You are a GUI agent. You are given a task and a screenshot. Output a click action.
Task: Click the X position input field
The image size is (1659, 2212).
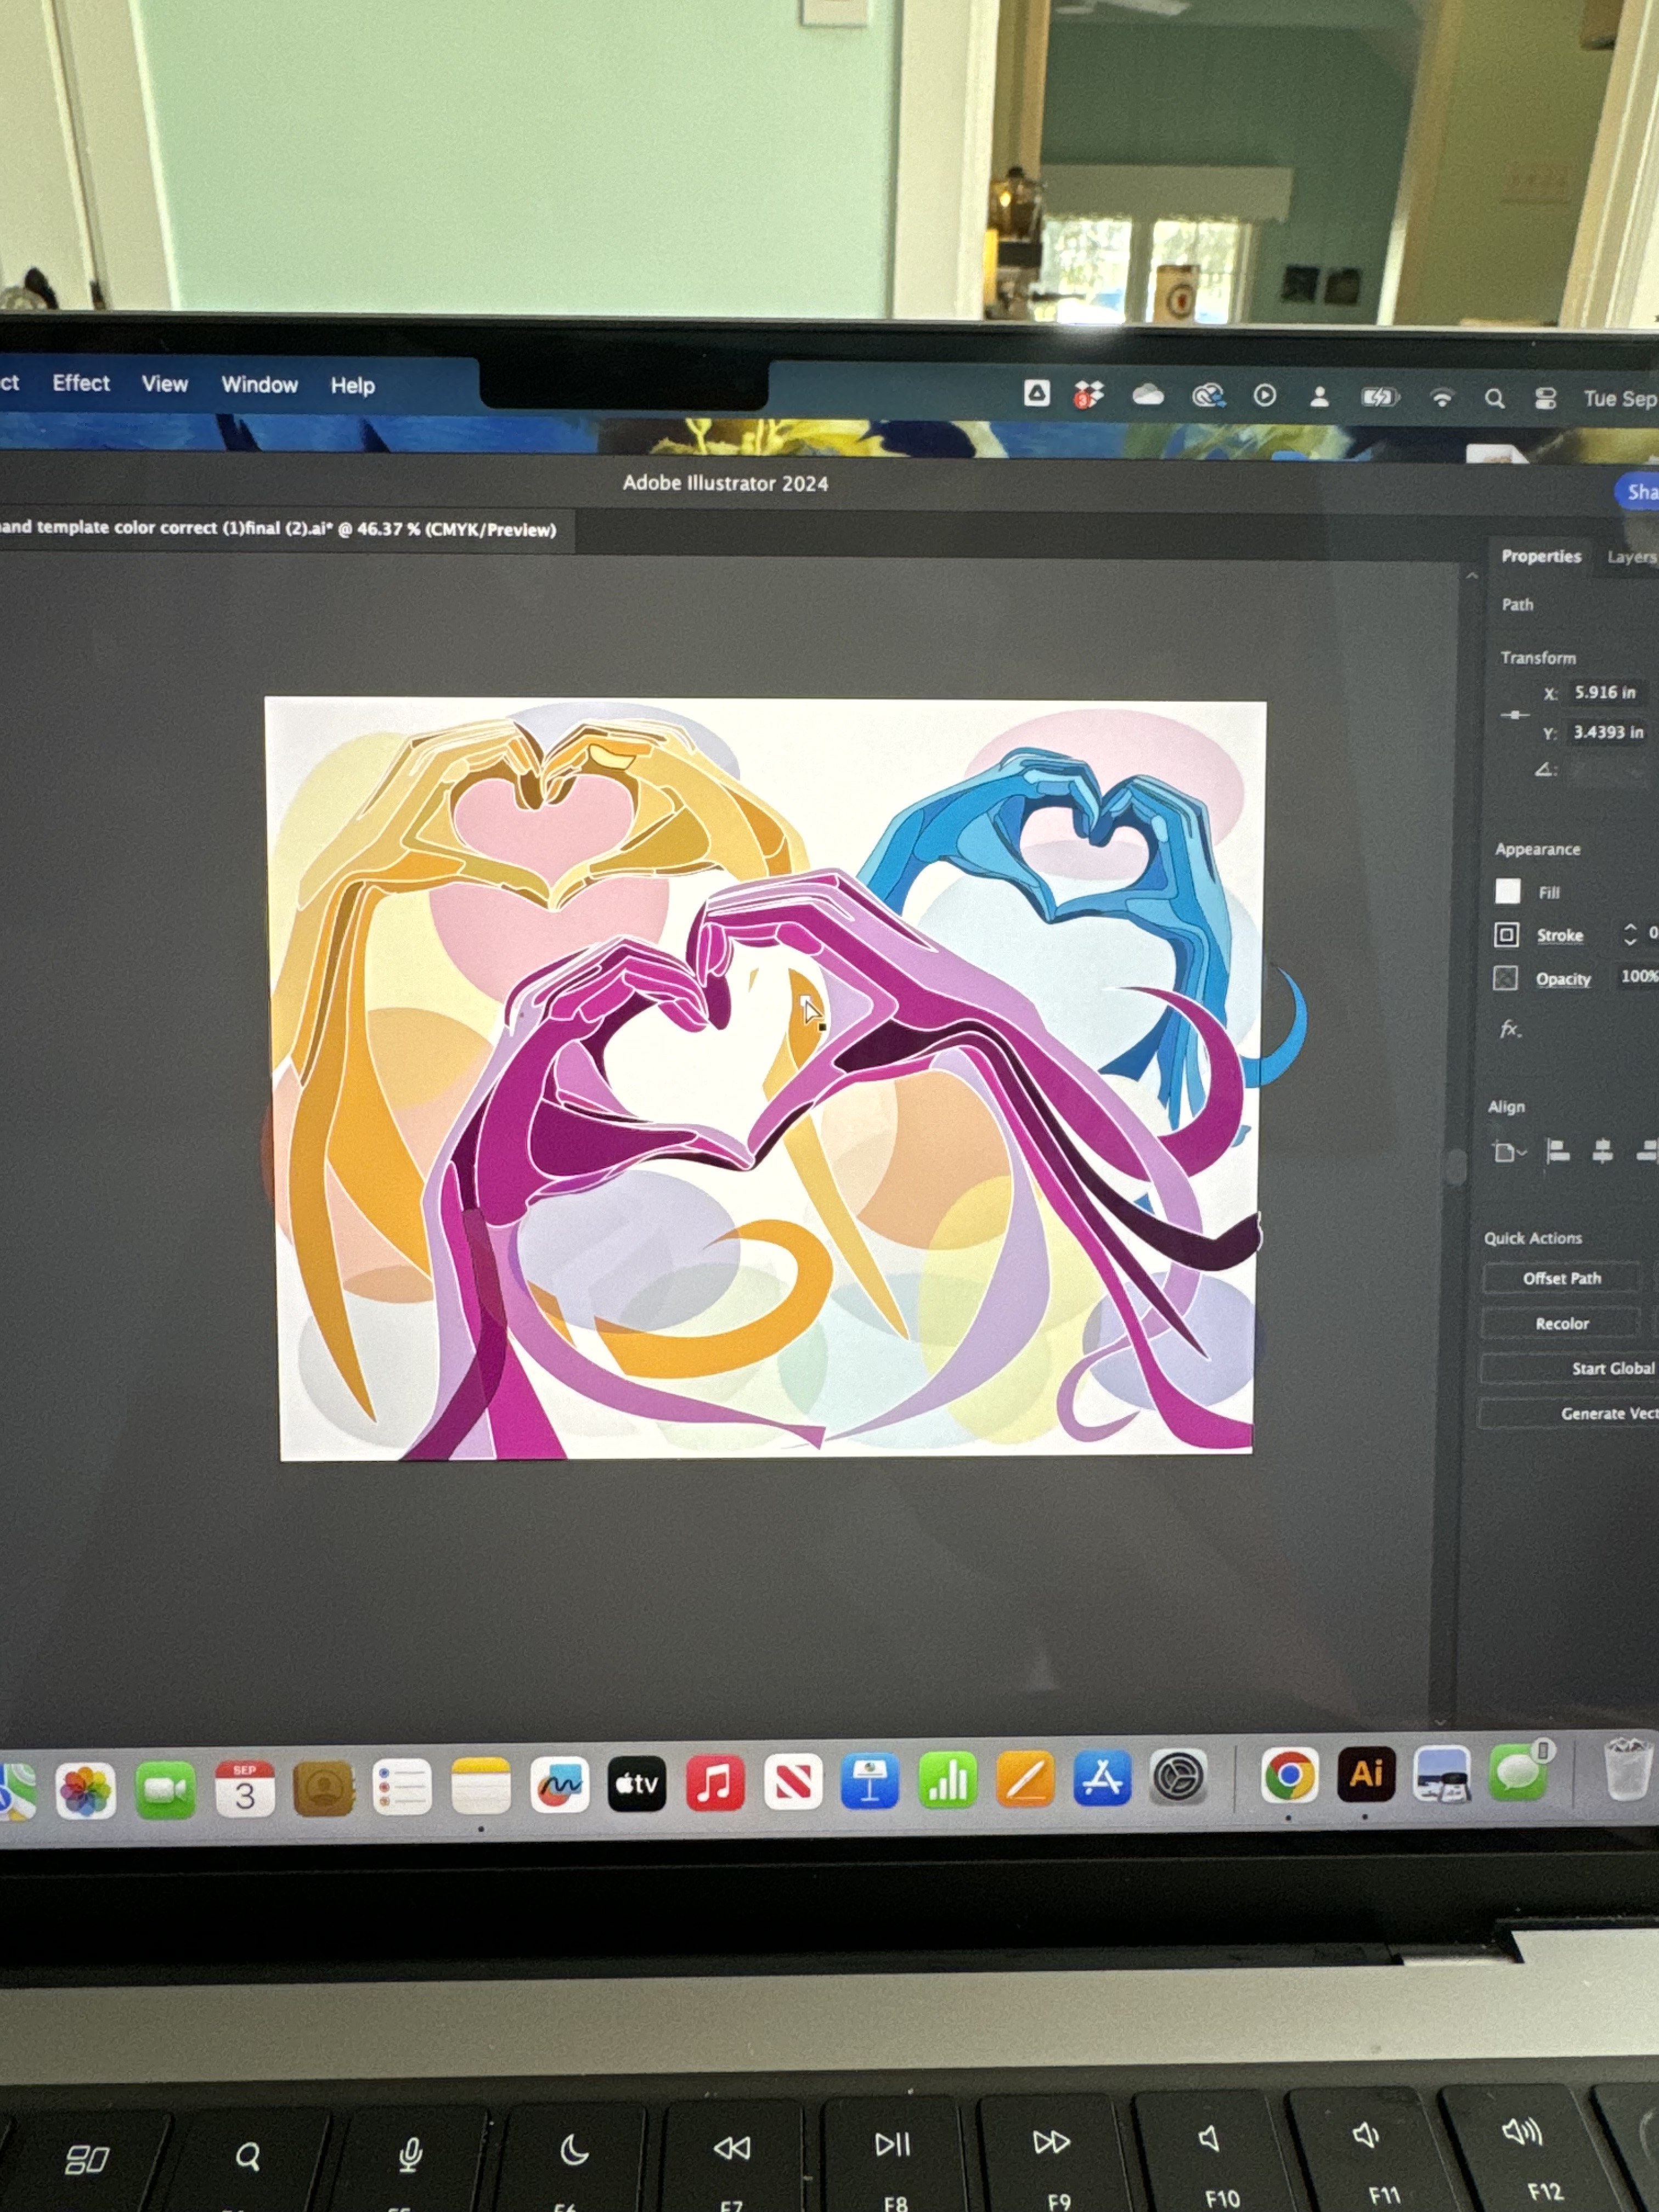tap(1605, 692)
